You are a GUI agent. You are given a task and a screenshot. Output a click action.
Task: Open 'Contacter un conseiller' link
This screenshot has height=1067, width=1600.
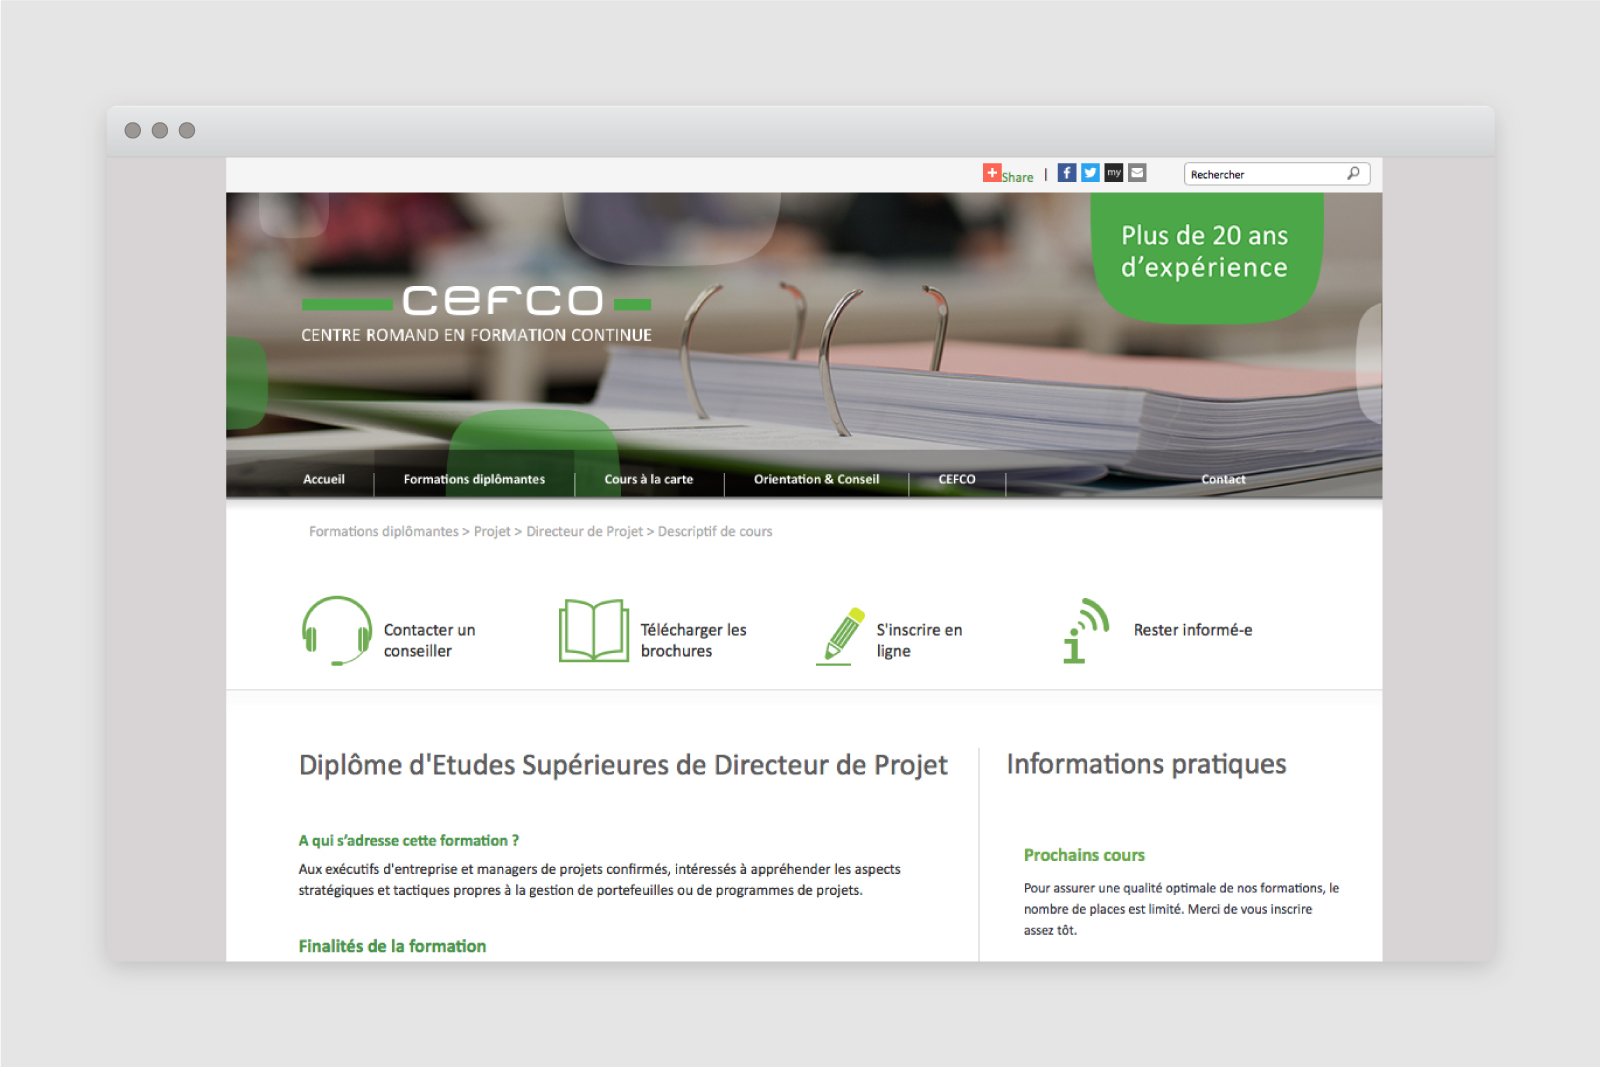(x=429, y=640)
